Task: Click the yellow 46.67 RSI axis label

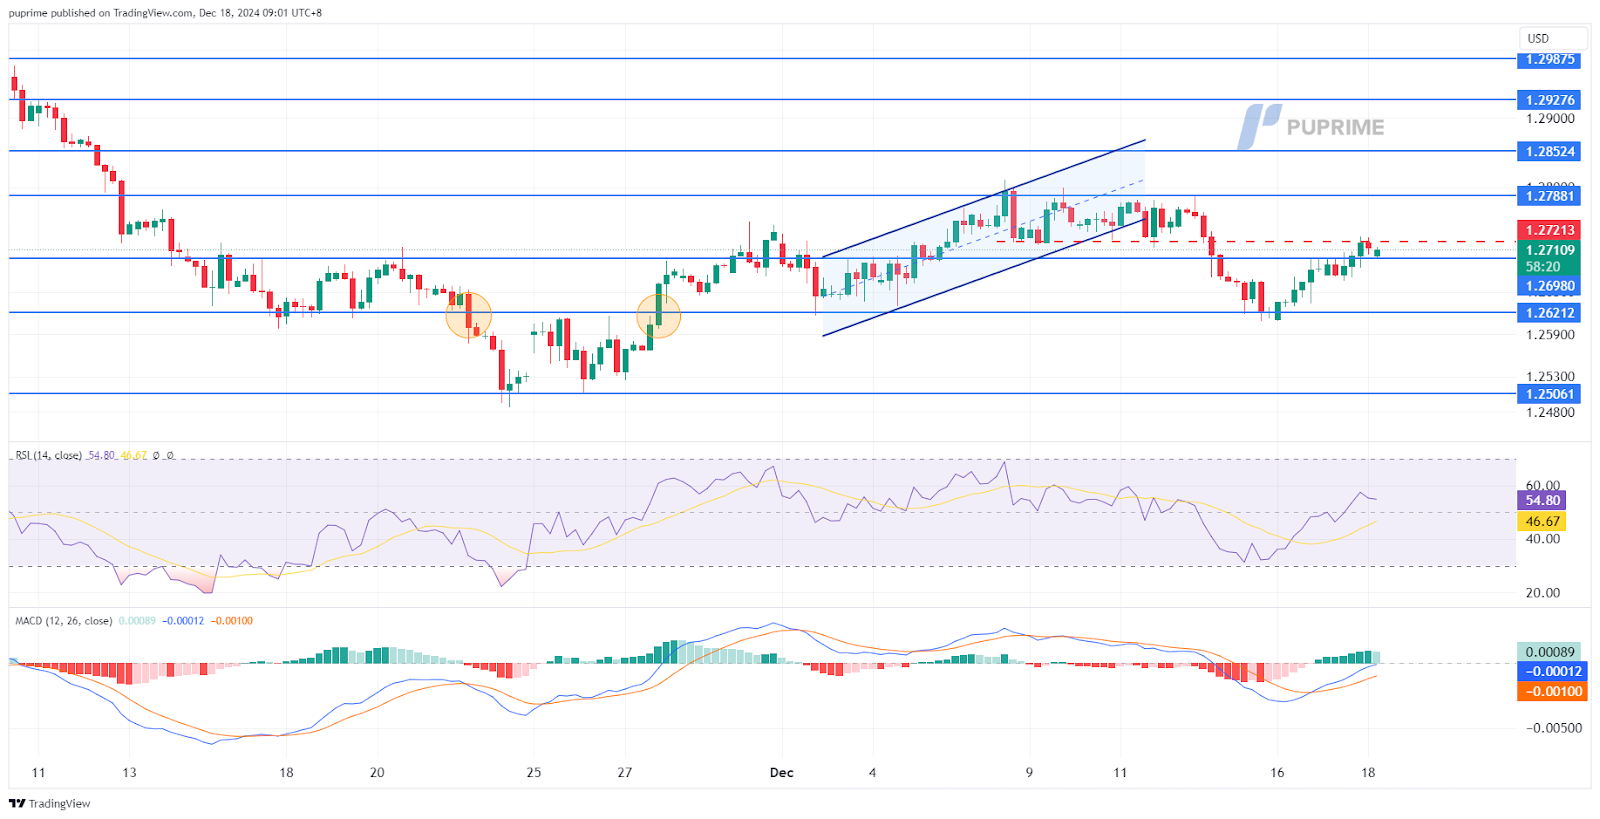Action: click(x=1541, y=521)
